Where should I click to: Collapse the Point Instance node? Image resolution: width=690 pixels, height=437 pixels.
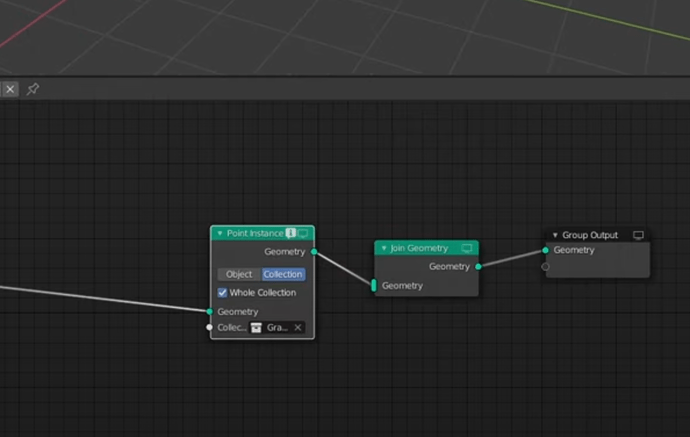[x=220, y=233]
